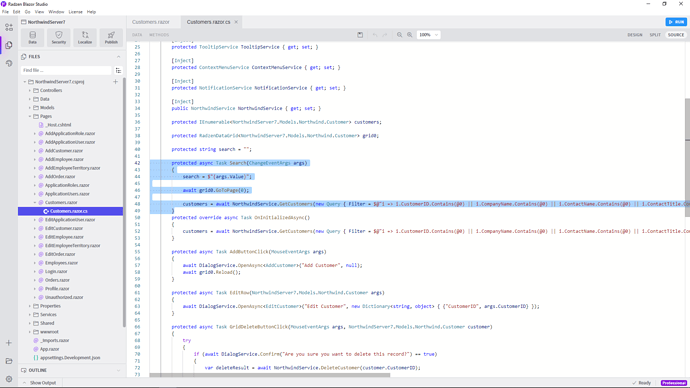
Task: Collapse the Pages folder
Action: 30,116
